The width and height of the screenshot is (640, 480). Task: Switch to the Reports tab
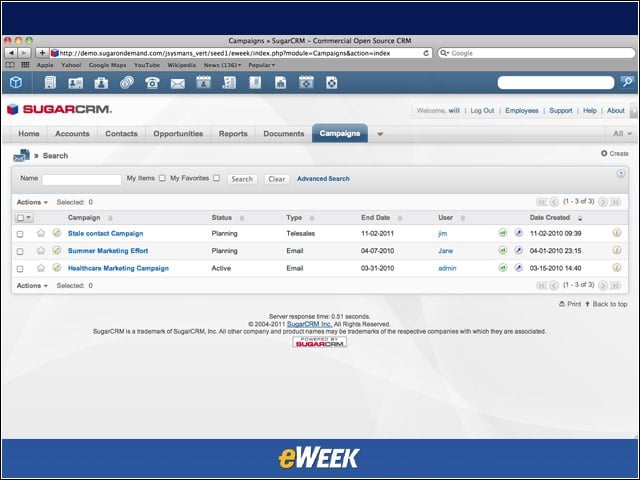pyautogui.click(x=233, y=133)
